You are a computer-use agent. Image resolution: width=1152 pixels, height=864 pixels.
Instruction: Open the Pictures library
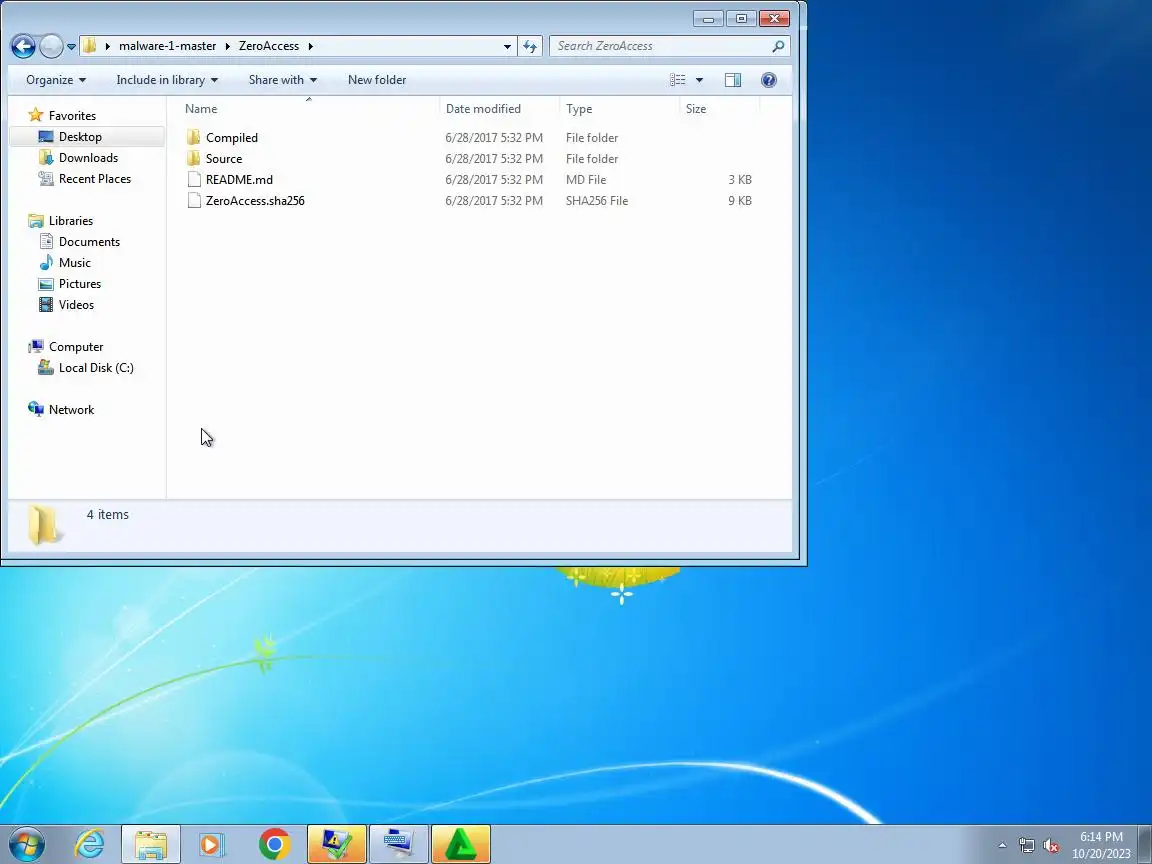click(x=79, y=284)
